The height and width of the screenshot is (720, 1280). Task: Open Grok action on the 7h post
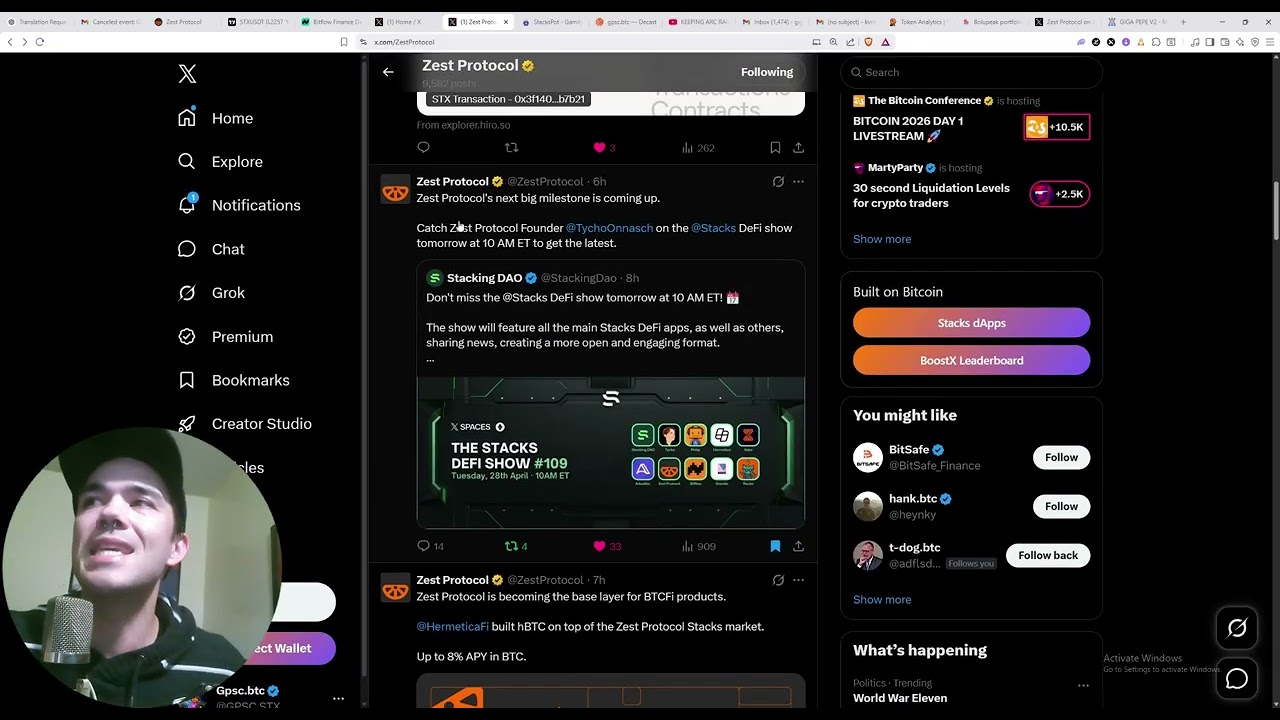click(x=778, y=580)
